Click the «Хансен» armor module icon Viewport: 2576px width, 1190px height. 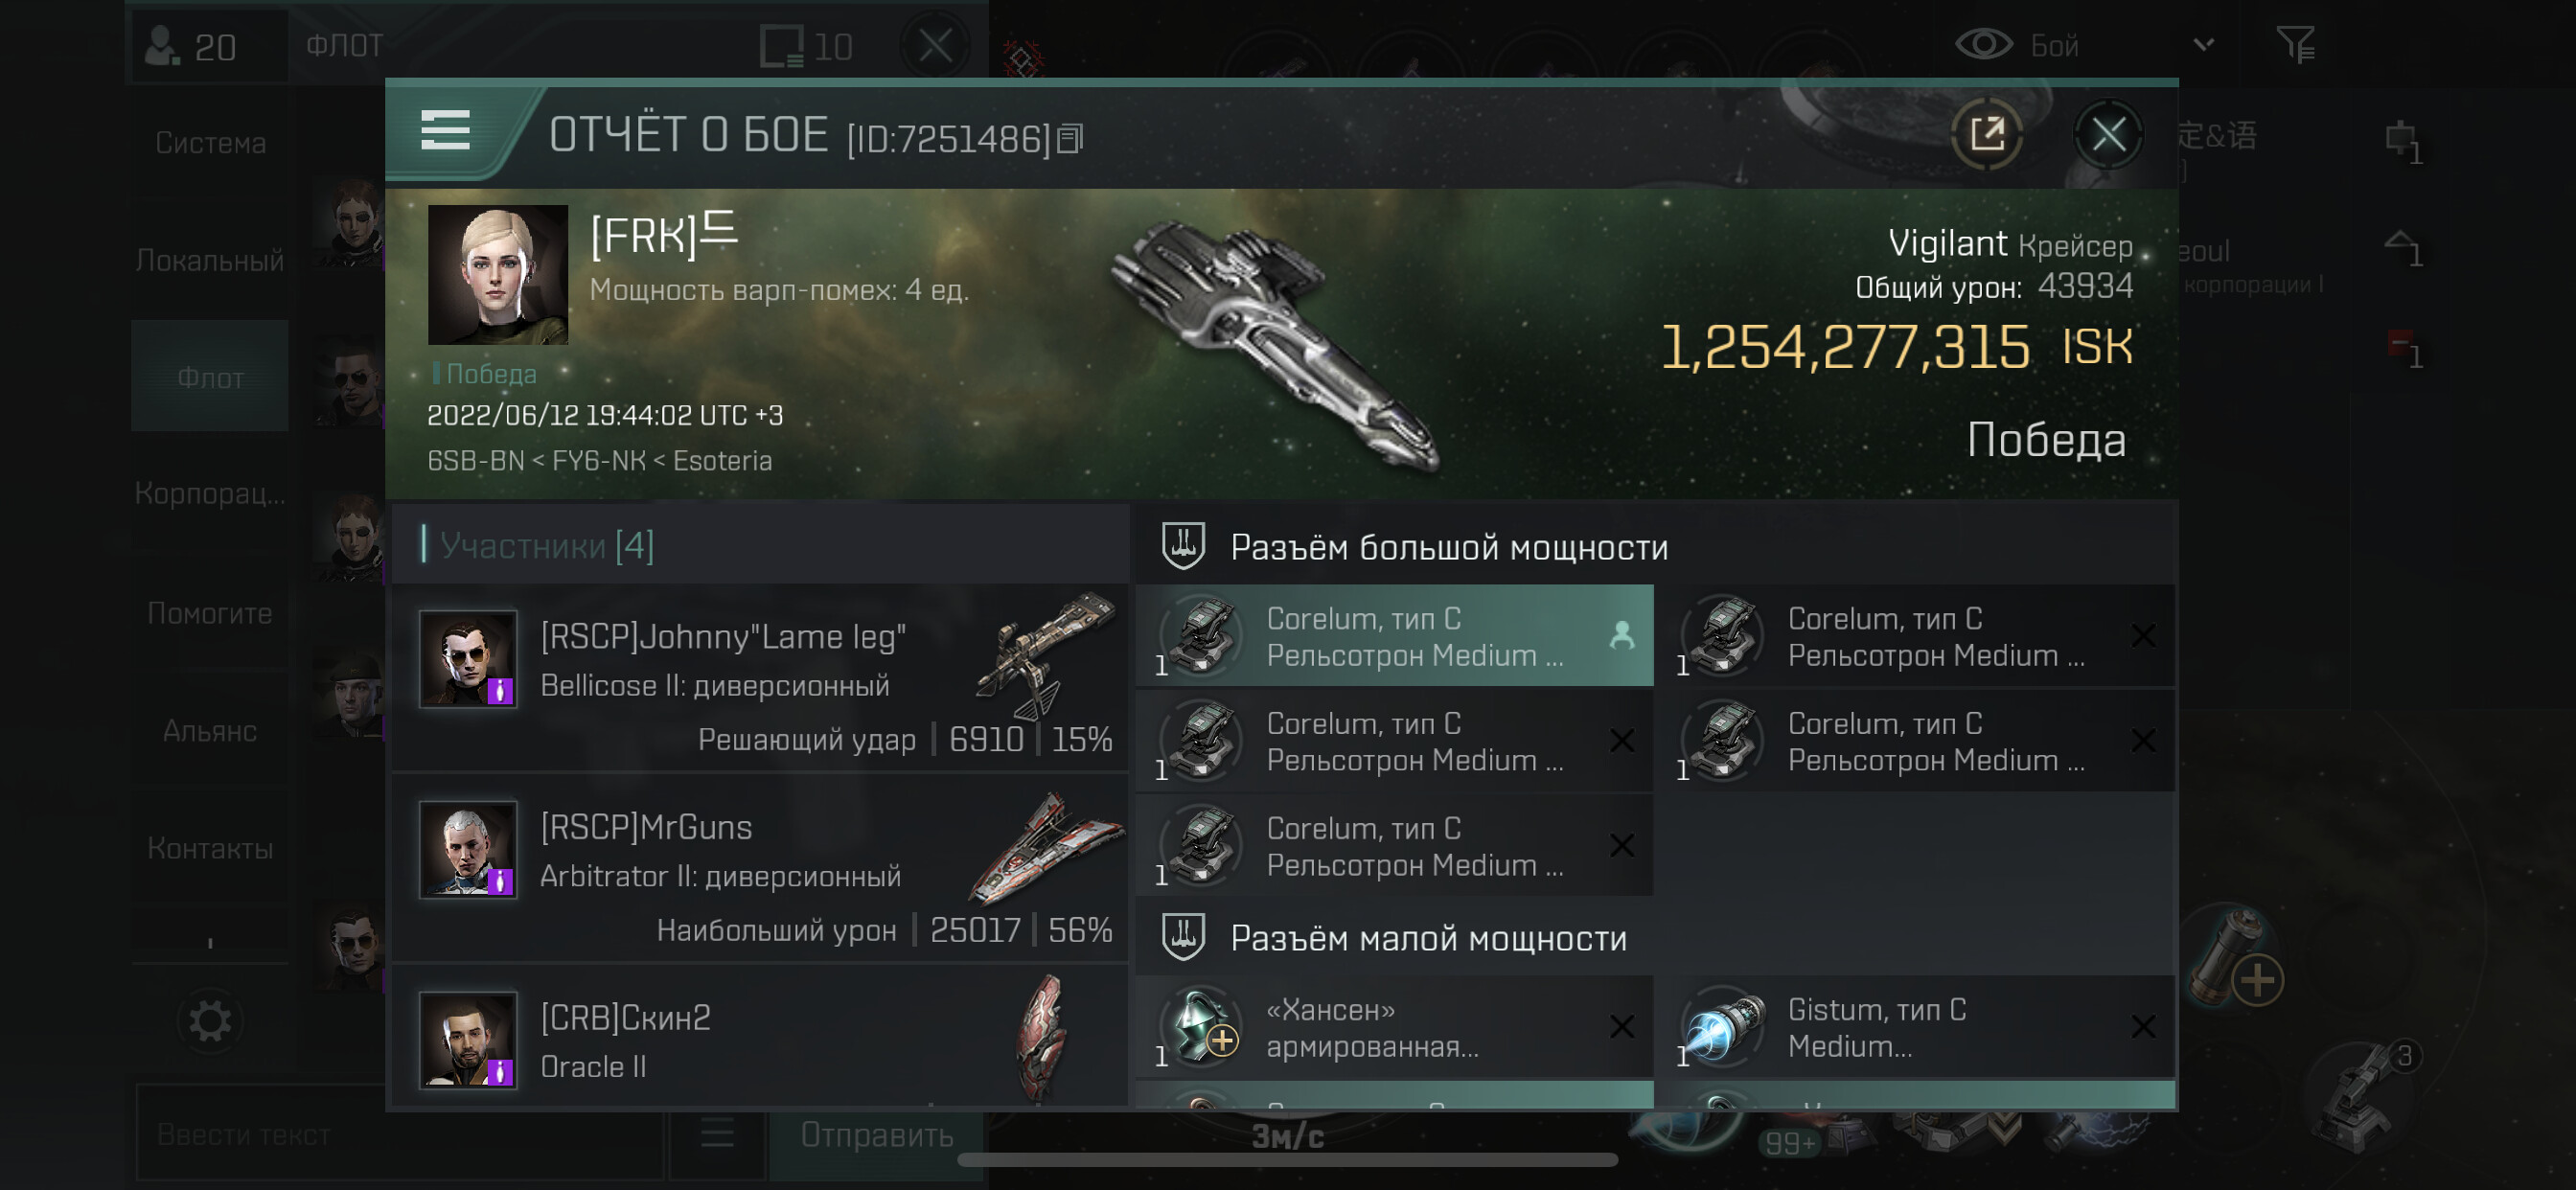tap(1202, 1027)
